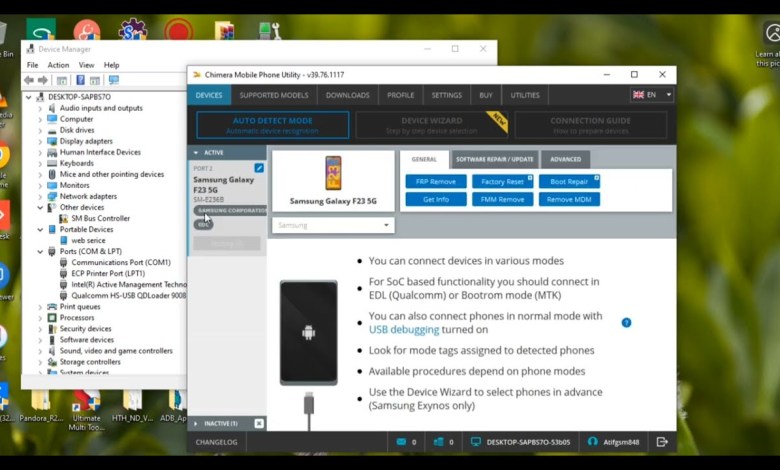Click the news counter icon in status bar
The width and height of the screenshot is (780, 470).
[x=439, y=441]
